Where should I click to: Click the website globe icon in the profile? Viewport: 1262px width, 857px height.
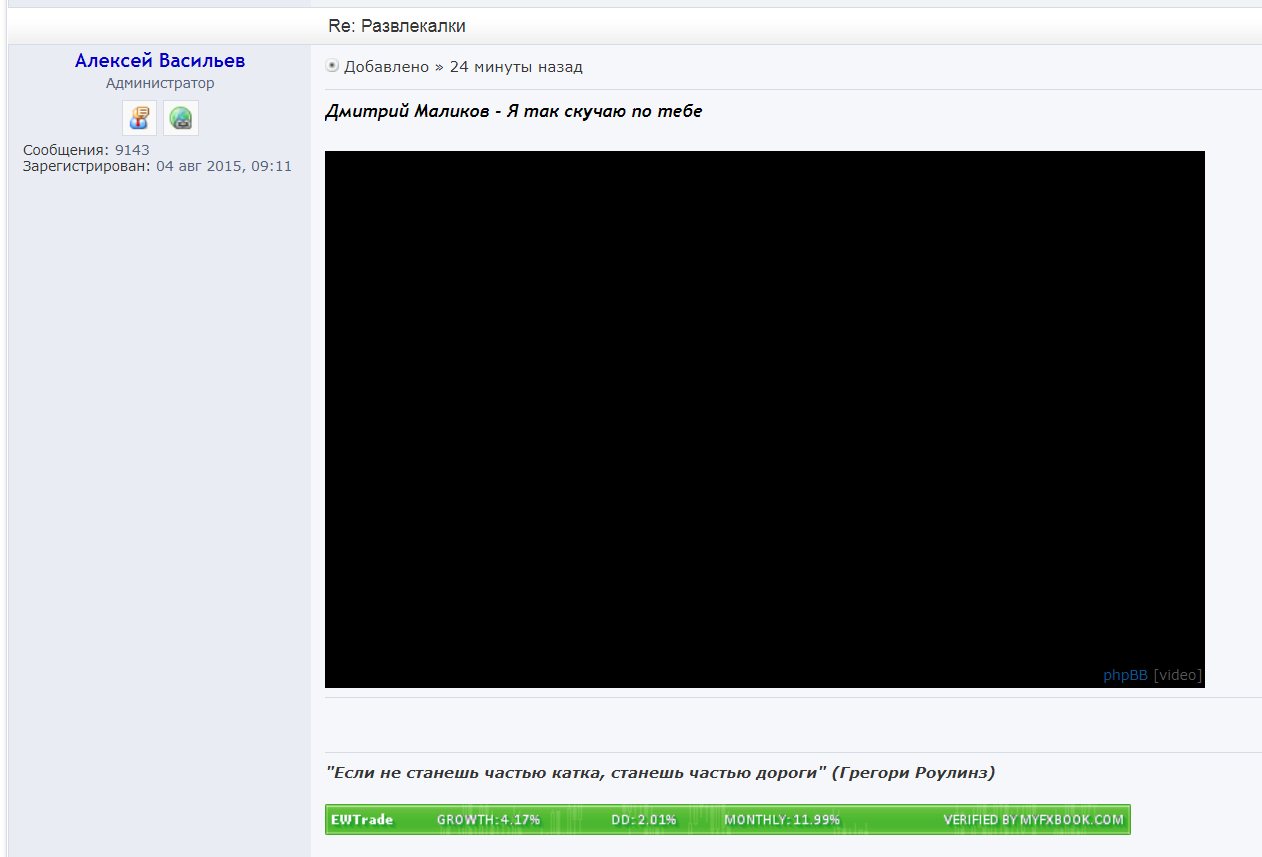pos(181,118)
